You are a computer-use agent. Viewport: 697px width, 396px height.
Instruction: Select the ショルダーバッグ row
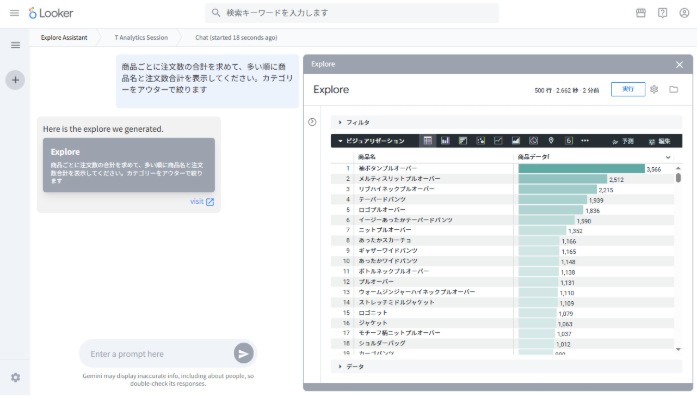coord(502,344)
